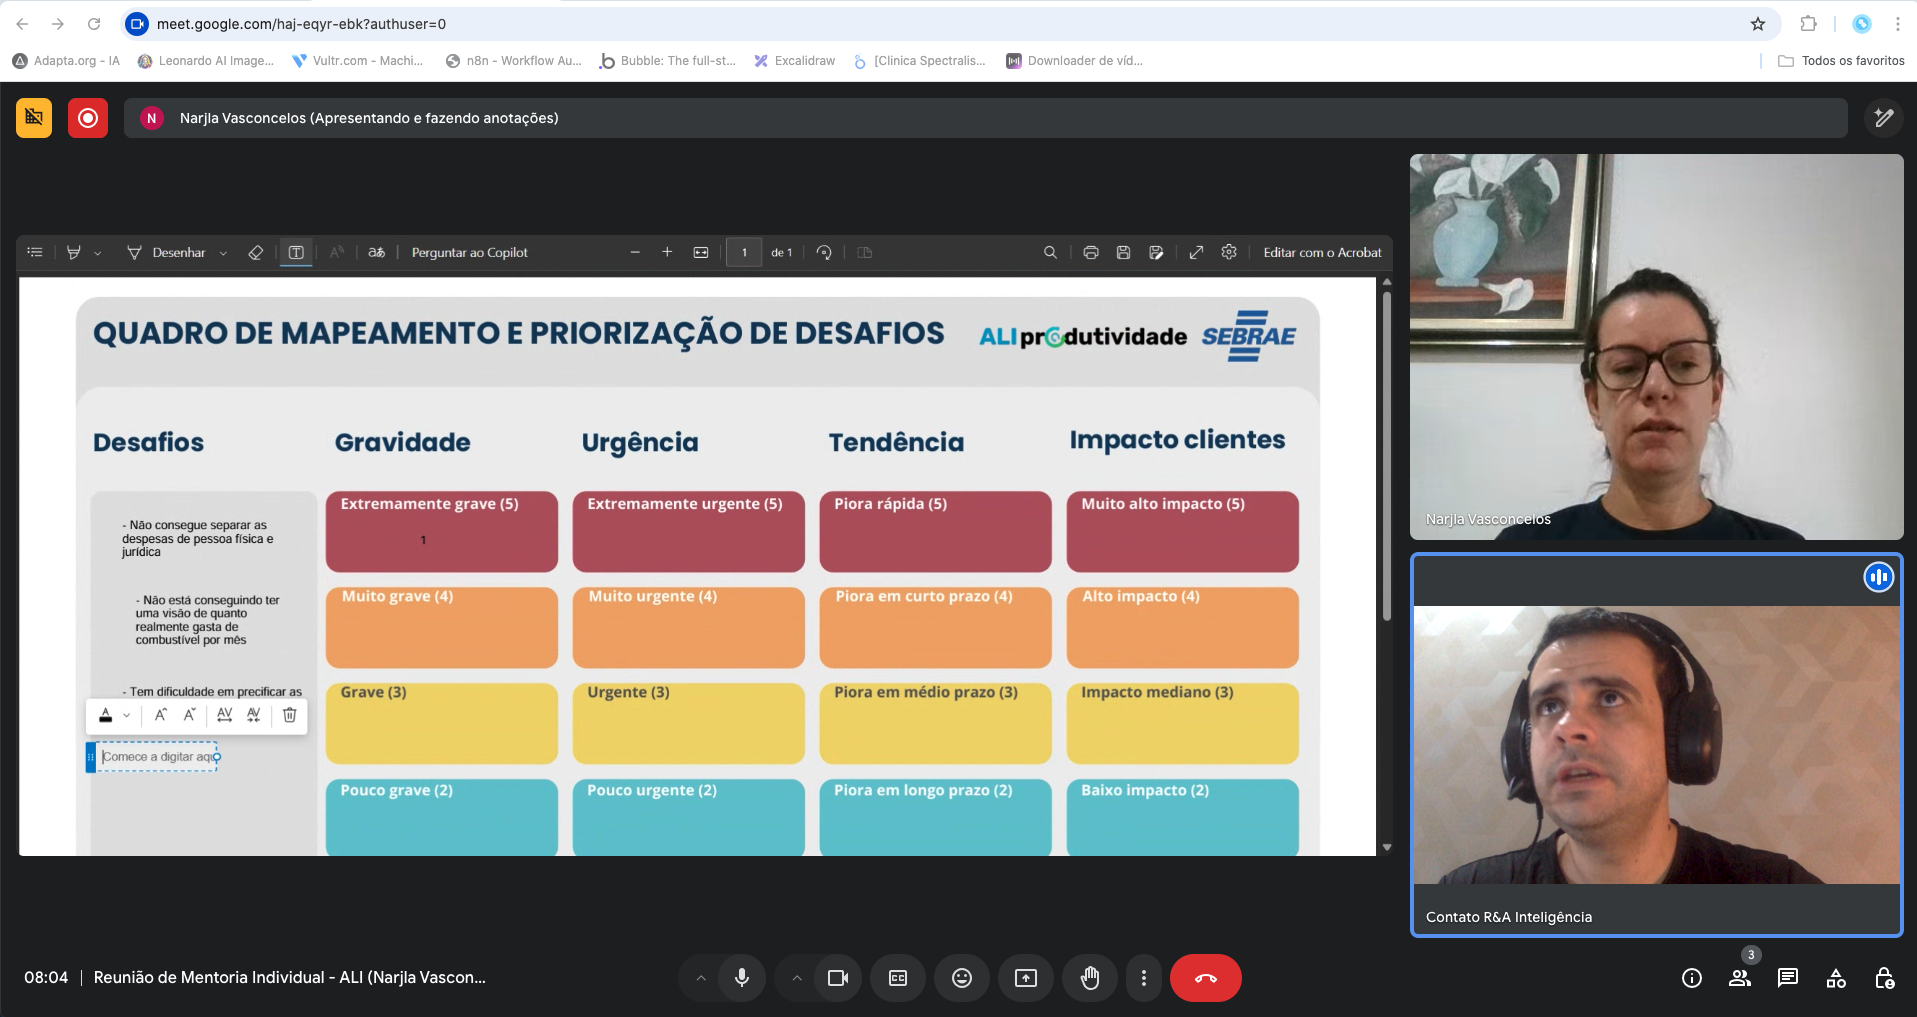Click the present screen button
Image resolution: width=1917 pixels, height=1017 pixels.
(1026, 978)
